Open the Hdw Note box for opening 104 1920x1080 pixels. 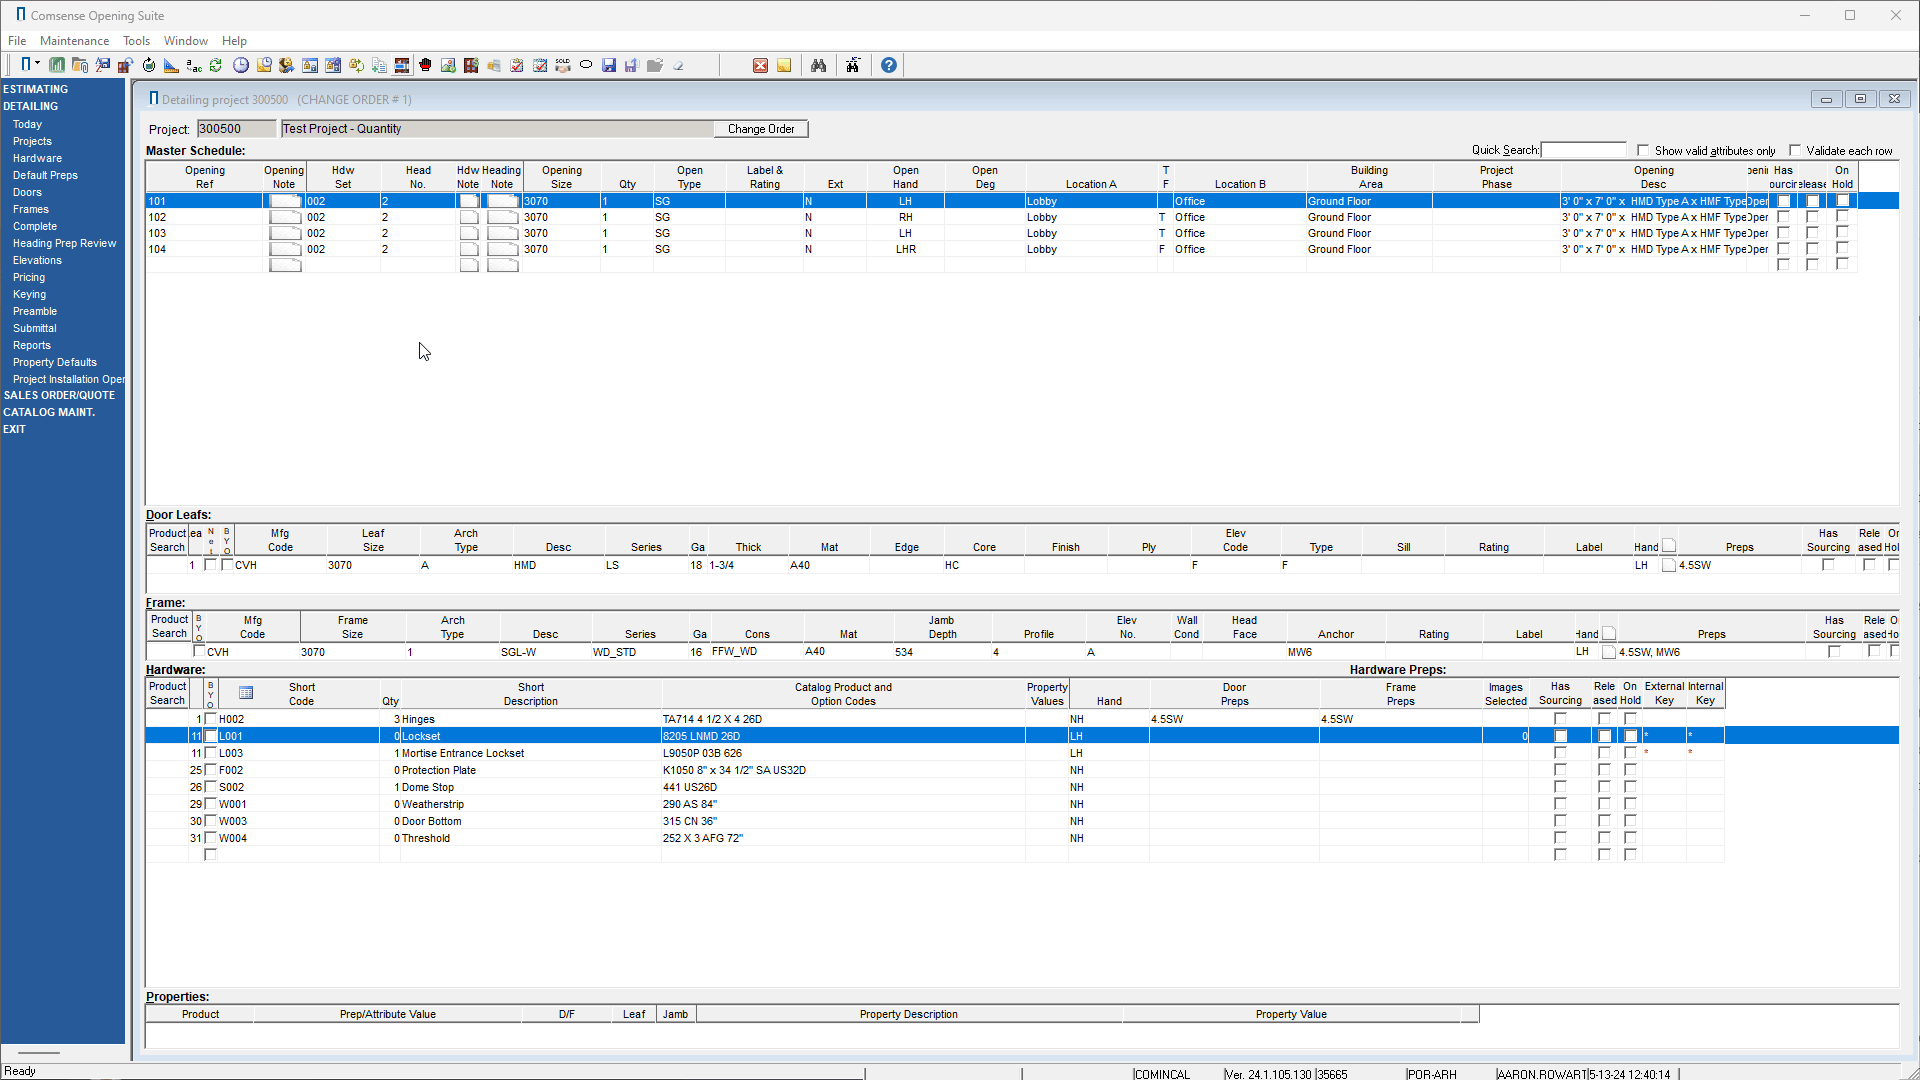coord(468,249)
